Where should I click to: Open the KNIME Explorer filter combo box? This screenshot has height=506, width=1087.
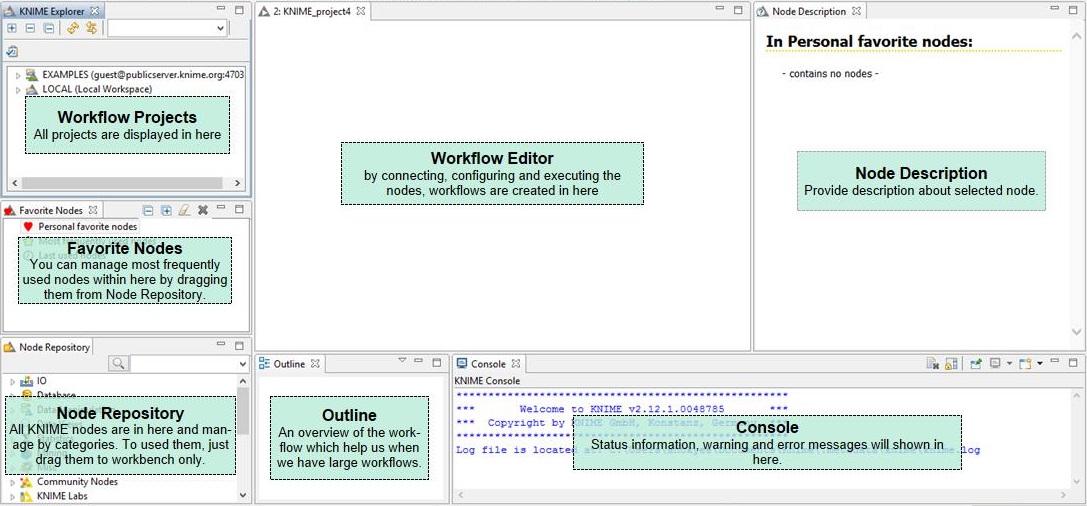(167, 28)
